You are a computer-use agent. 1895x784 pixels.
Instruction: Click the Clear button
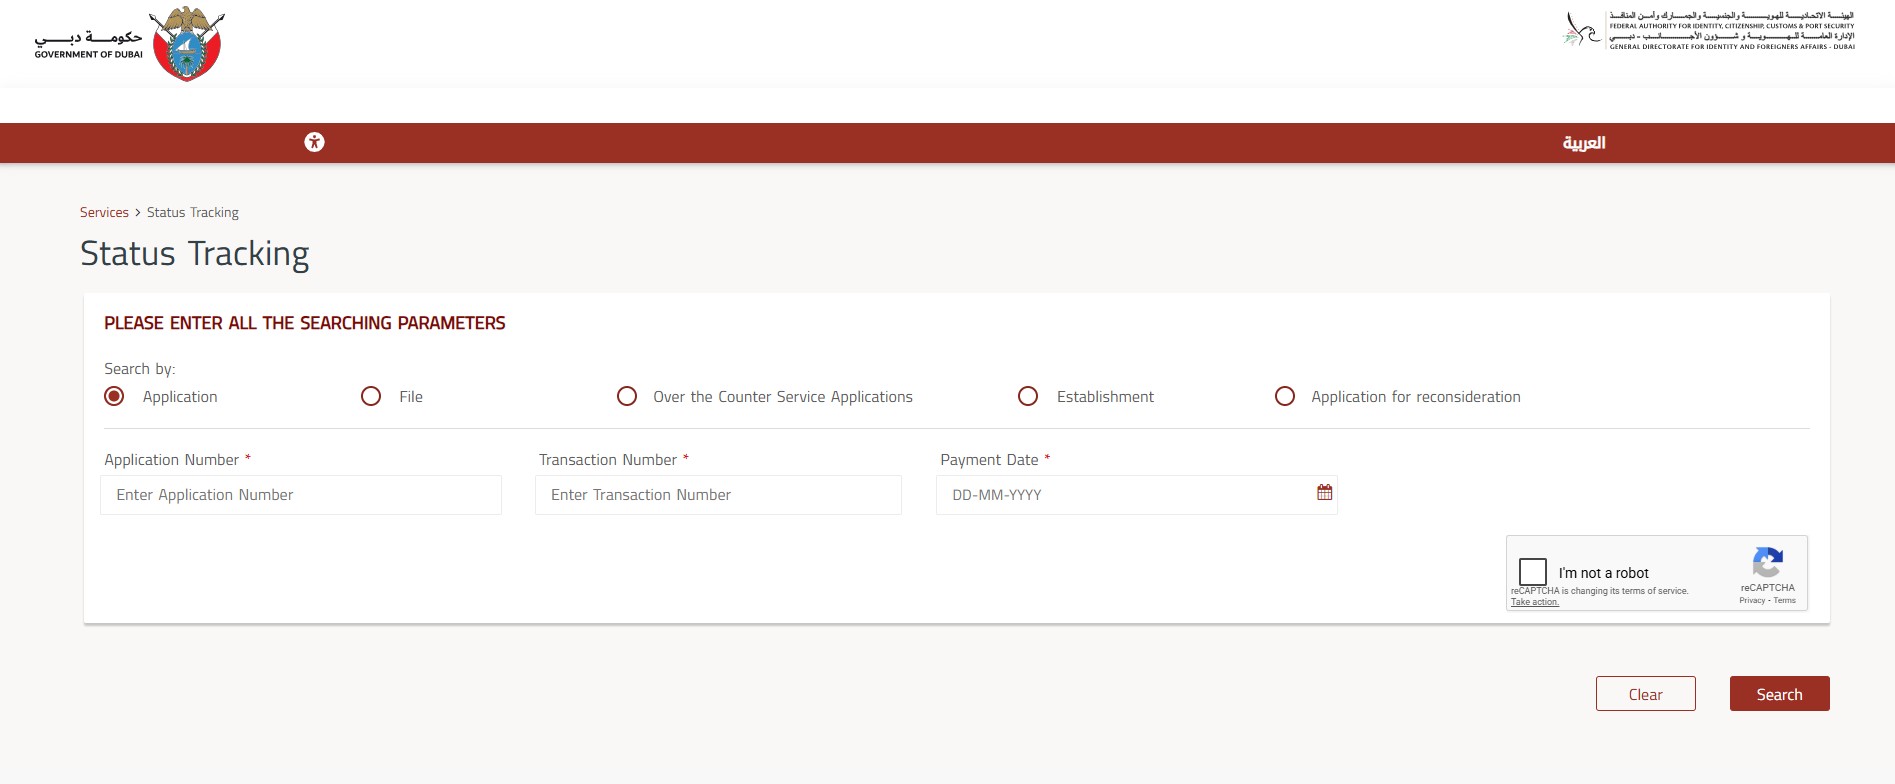pos(1646,694)
